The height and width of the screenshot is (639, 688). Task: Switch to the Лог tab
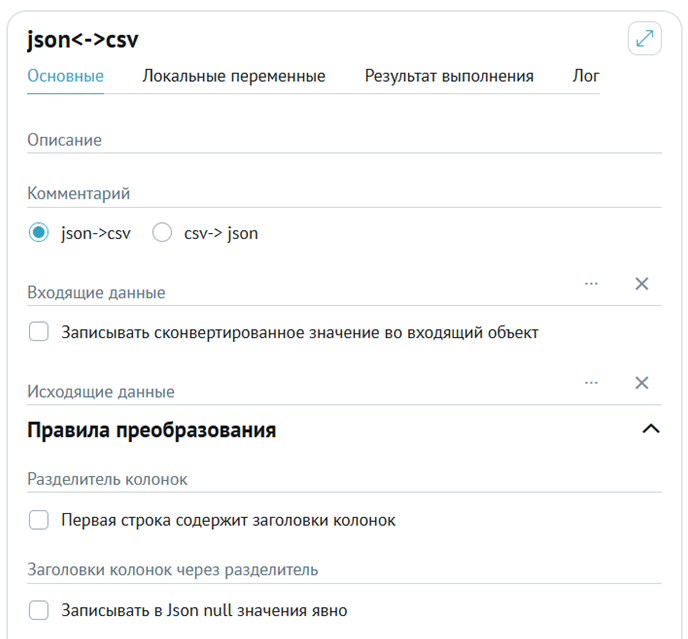coord(586,76)
